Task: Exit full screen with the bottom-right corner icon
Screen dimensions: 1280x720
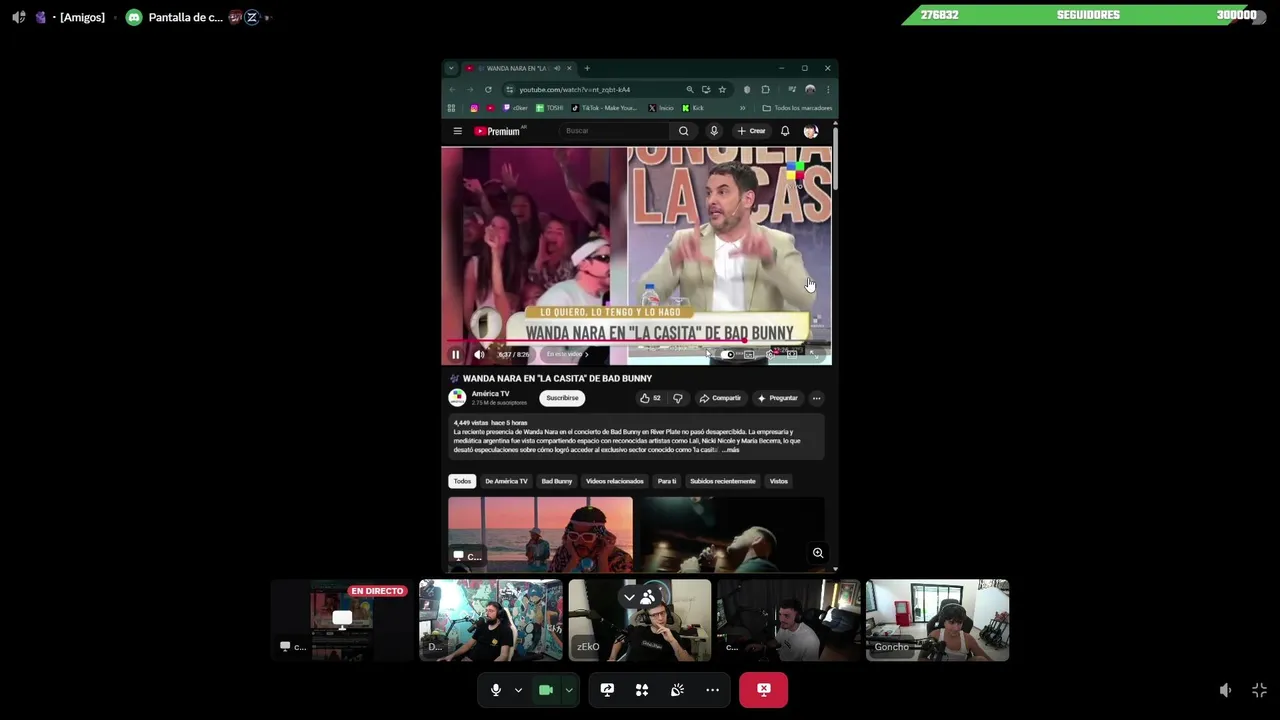Action: pos(1259,690)
